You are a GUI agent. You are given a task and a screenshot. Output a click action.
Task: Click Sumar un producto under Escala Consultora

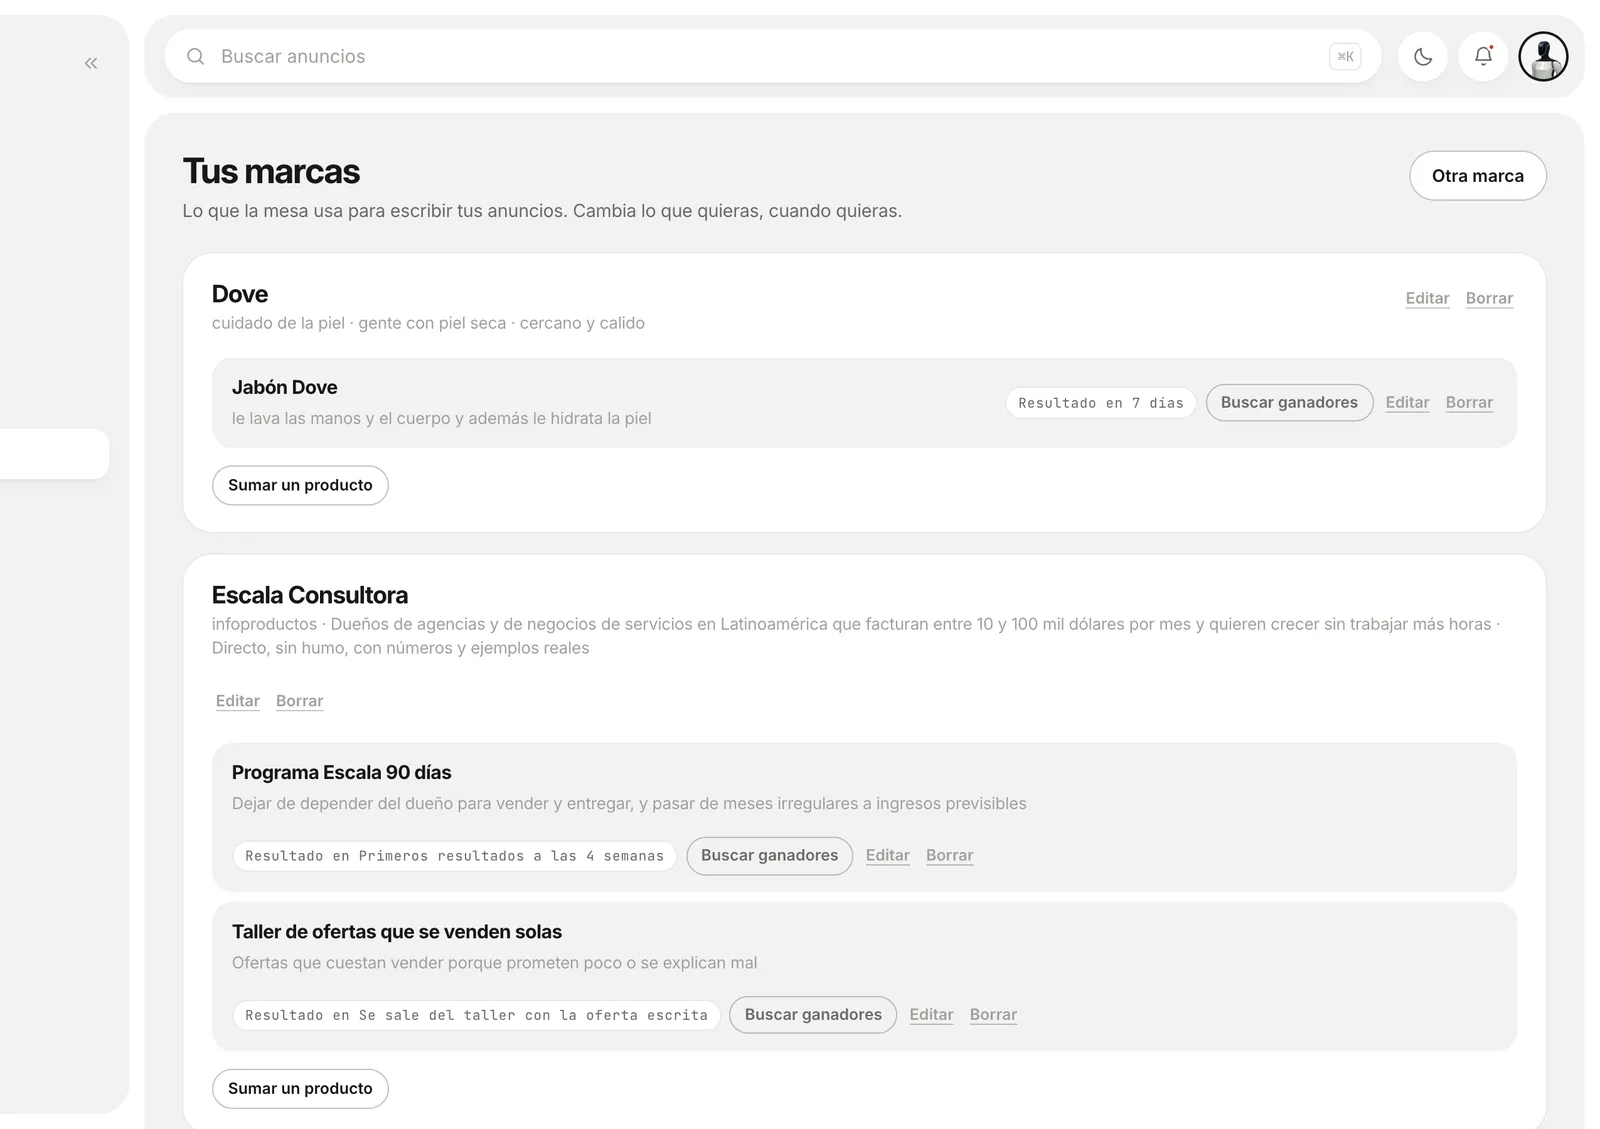[300, 1088]
